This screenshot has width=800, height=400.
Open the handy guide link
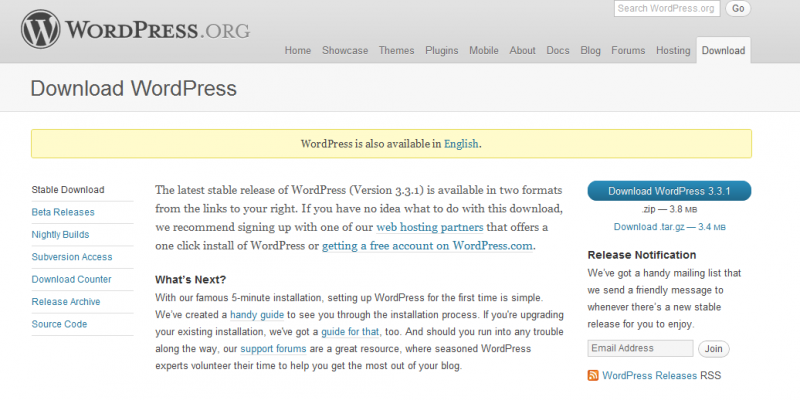coord(257,315)
